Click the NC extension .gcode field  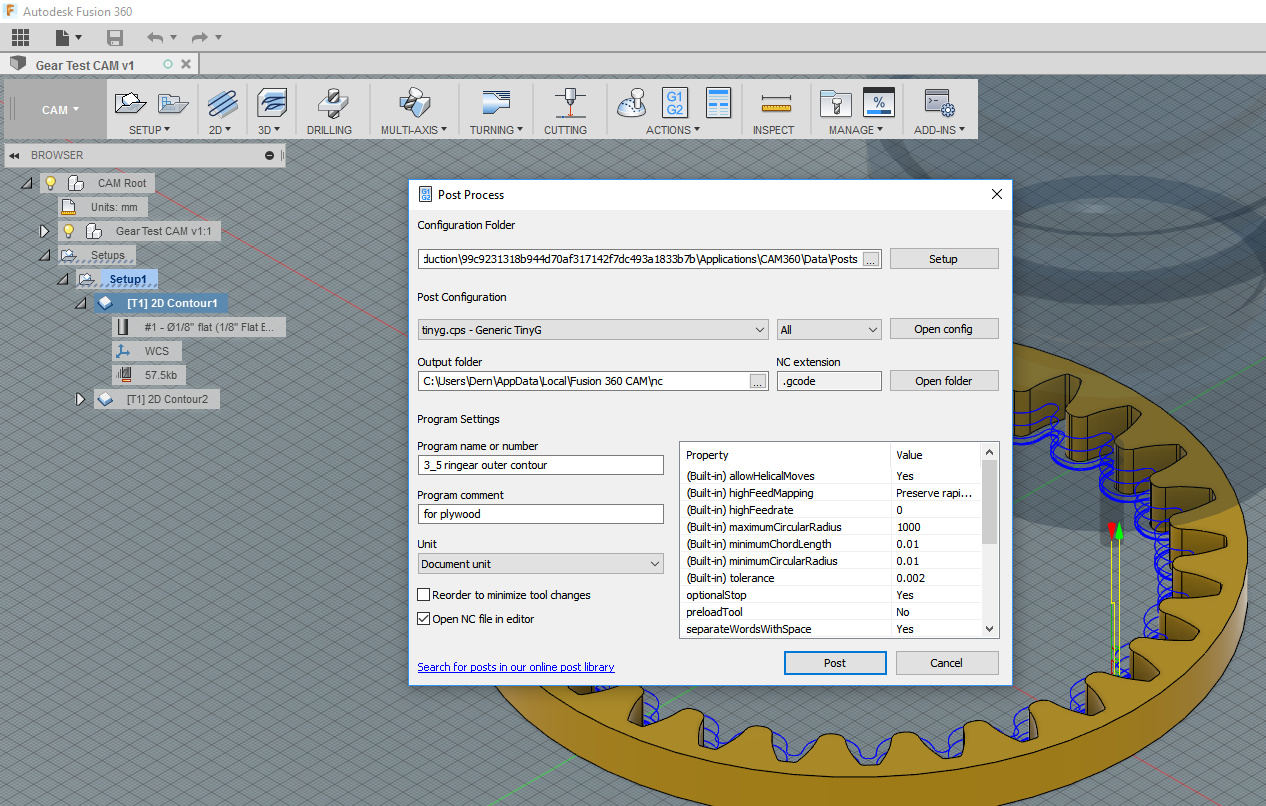pyautogui.click(x=829, y=381)
